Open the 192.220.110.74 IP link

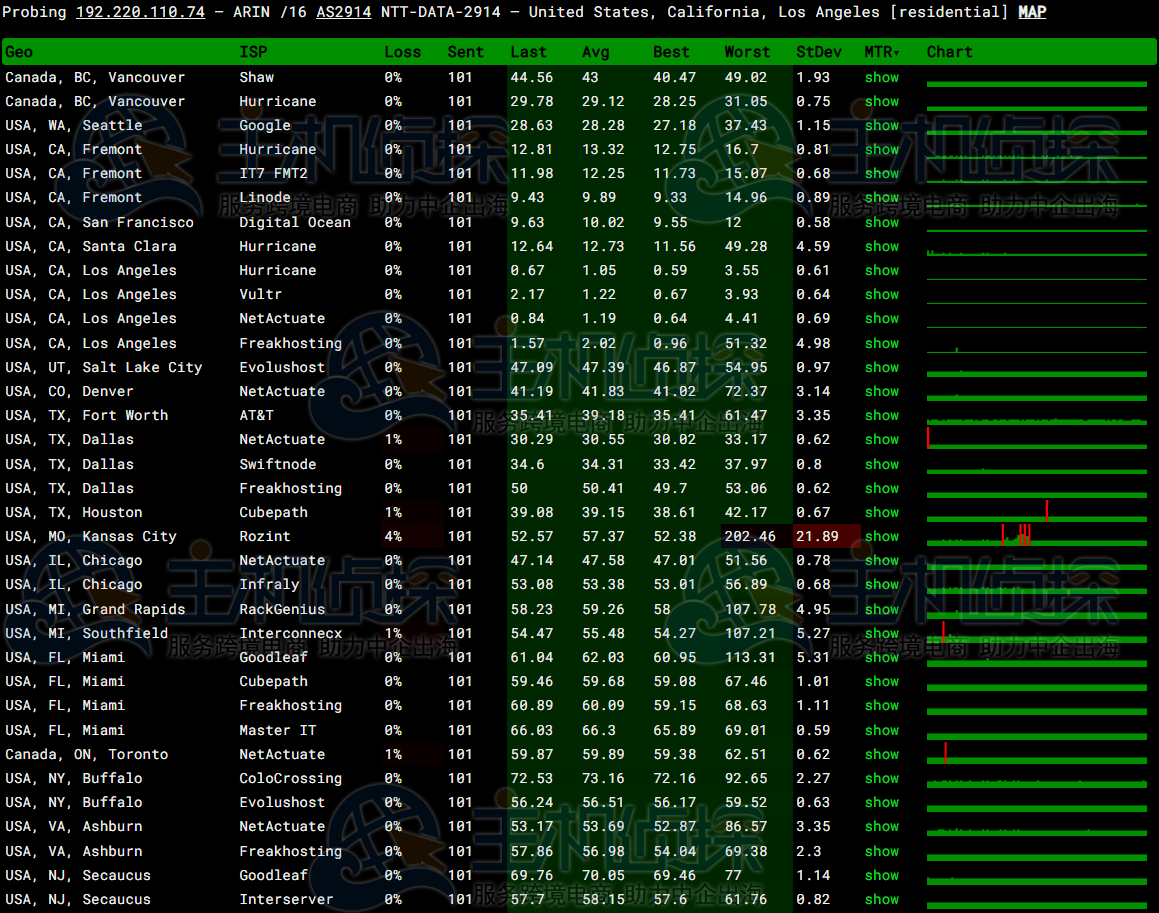tap(140, 12)
